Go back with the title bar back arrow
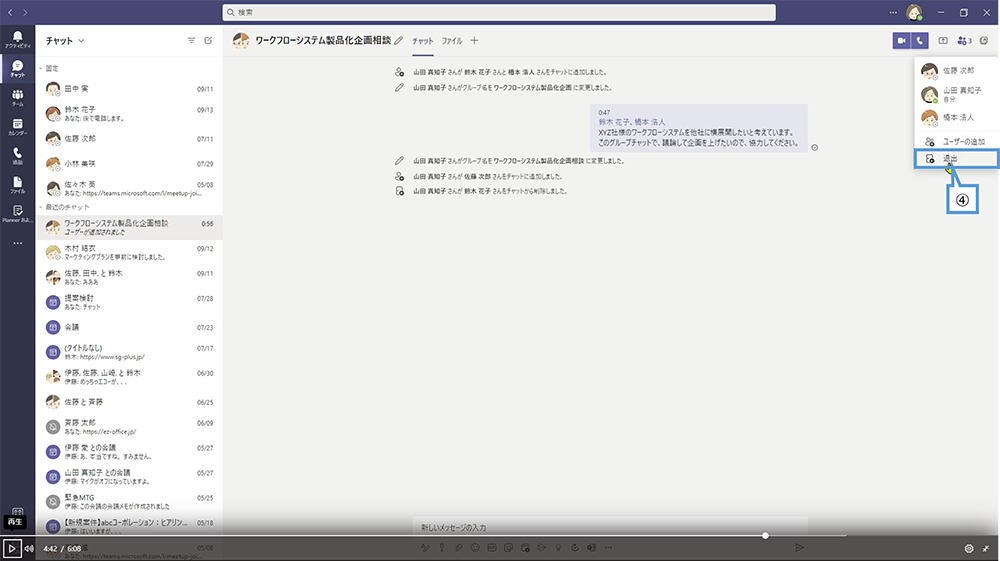 click(10, 12)
